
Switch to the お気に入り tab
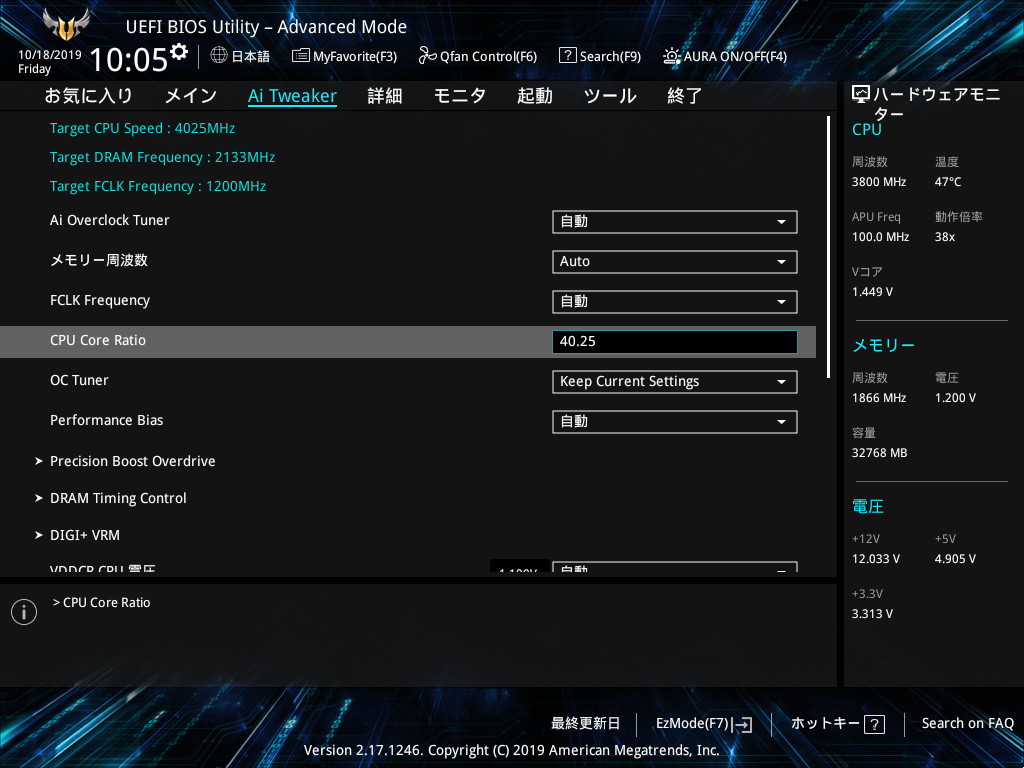click(x=89, y=96)
